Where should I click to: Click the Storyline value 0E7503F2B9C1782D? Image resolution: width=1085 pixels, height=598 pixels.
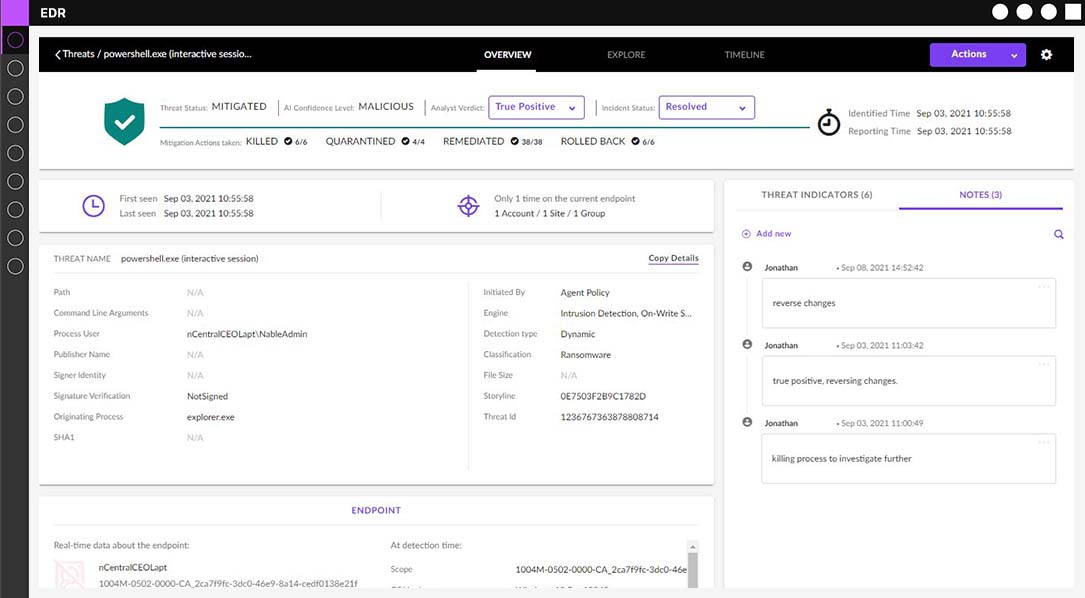click(x=603, y=397)
